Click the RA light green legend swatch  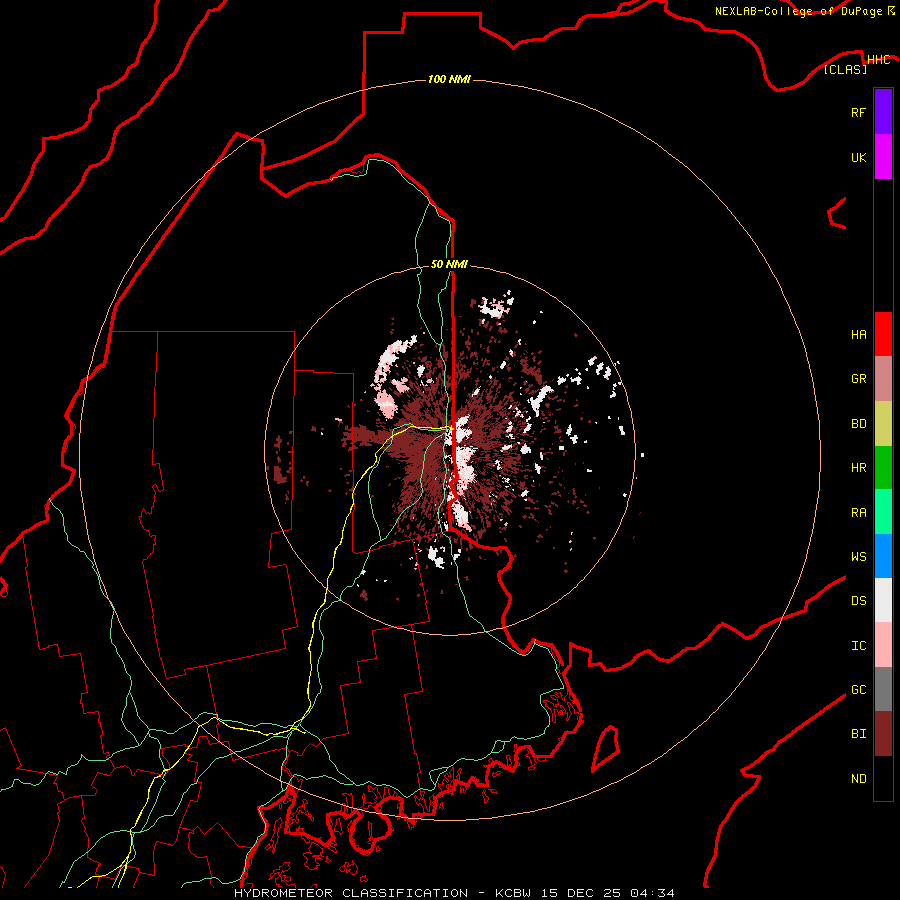pyautogui.click(x=883, y=512)
